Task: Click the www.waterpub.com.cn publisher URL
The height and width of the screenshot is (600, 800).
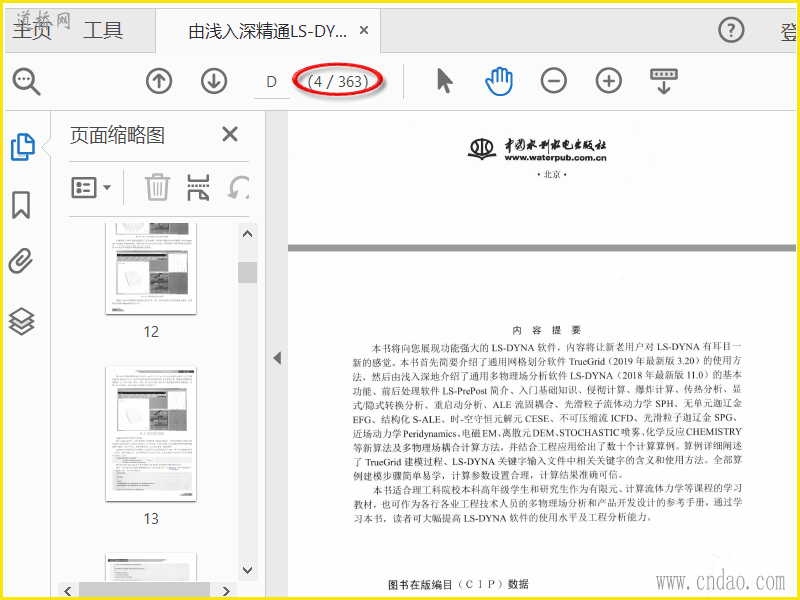Action: coord(556,158)
